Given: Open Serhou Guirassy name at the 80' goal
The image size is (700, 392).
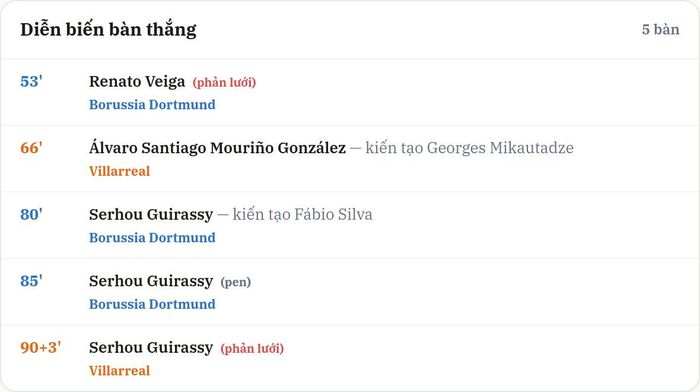Looking at the screenshot, I should [x=151, y=214].
